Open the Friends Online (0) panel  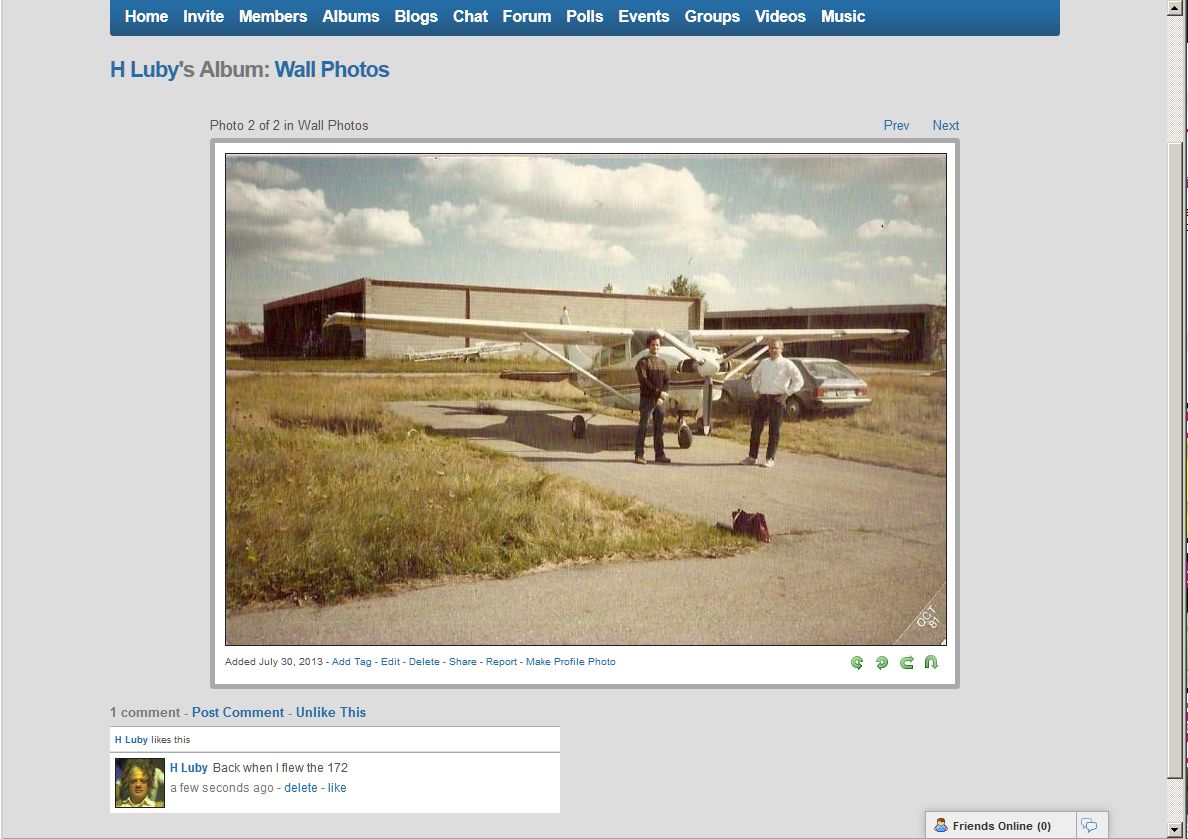click(1000, 825)
